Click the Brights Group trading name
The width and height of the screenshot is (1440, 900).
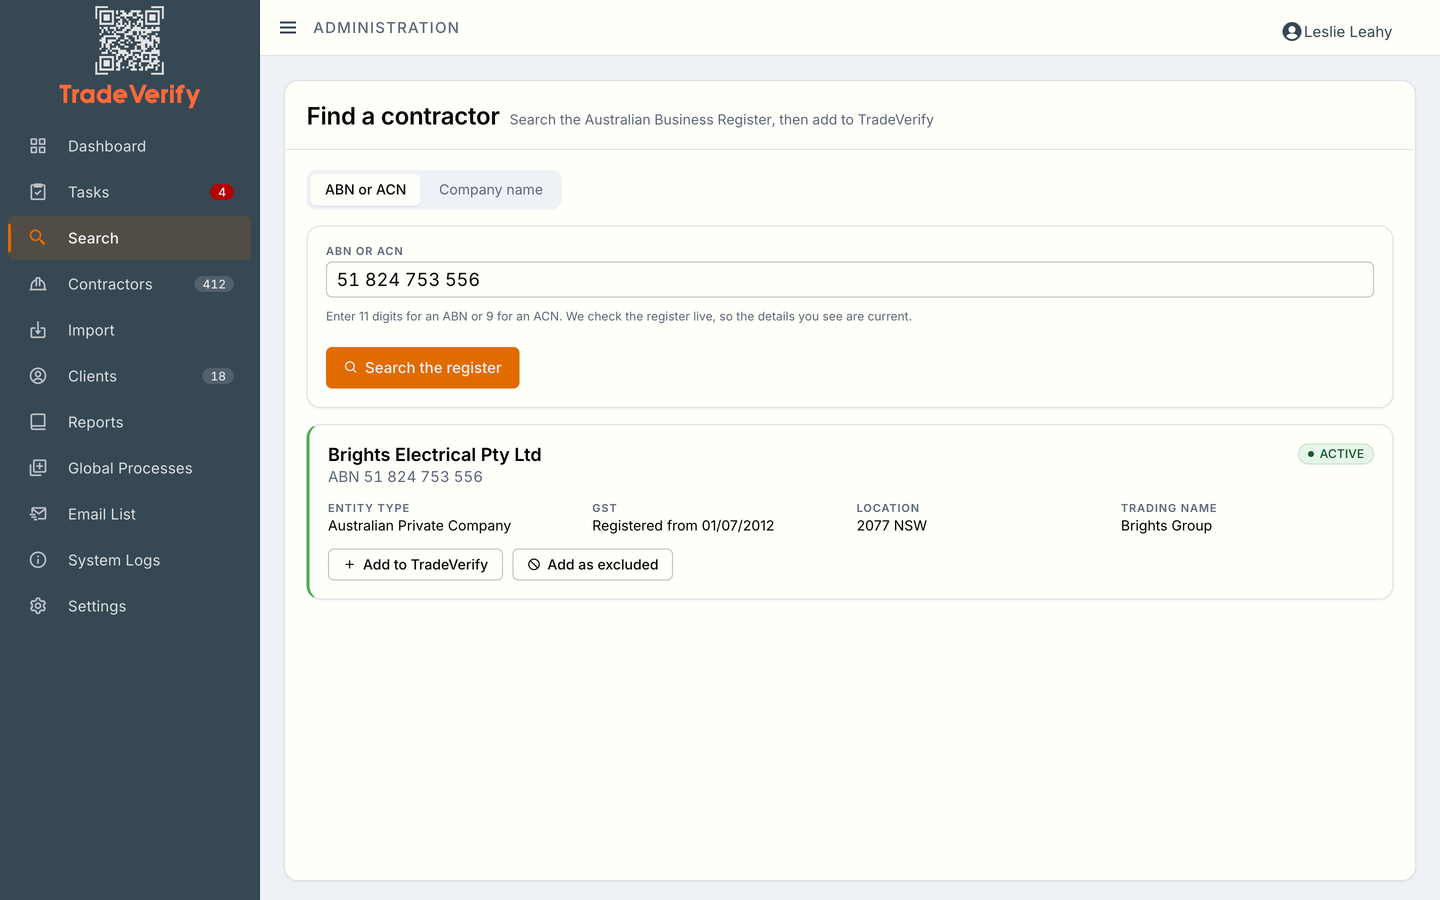[x=1166, y=526]
